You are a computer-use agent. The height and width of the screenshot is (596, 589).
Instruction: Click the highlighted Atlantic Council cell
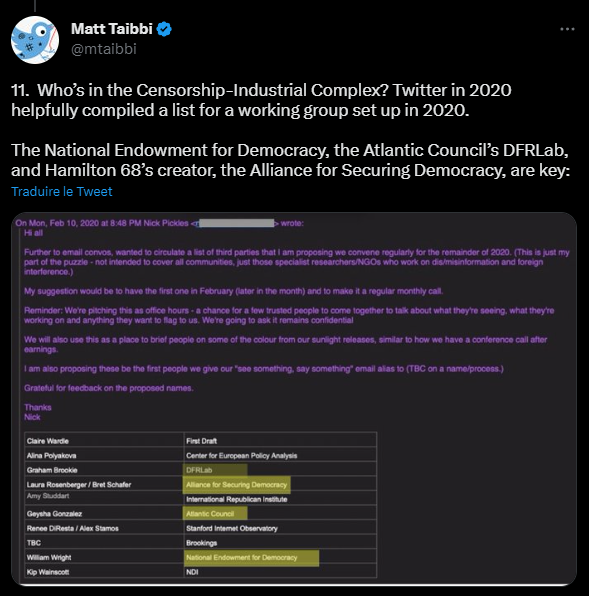pos(215,514)
